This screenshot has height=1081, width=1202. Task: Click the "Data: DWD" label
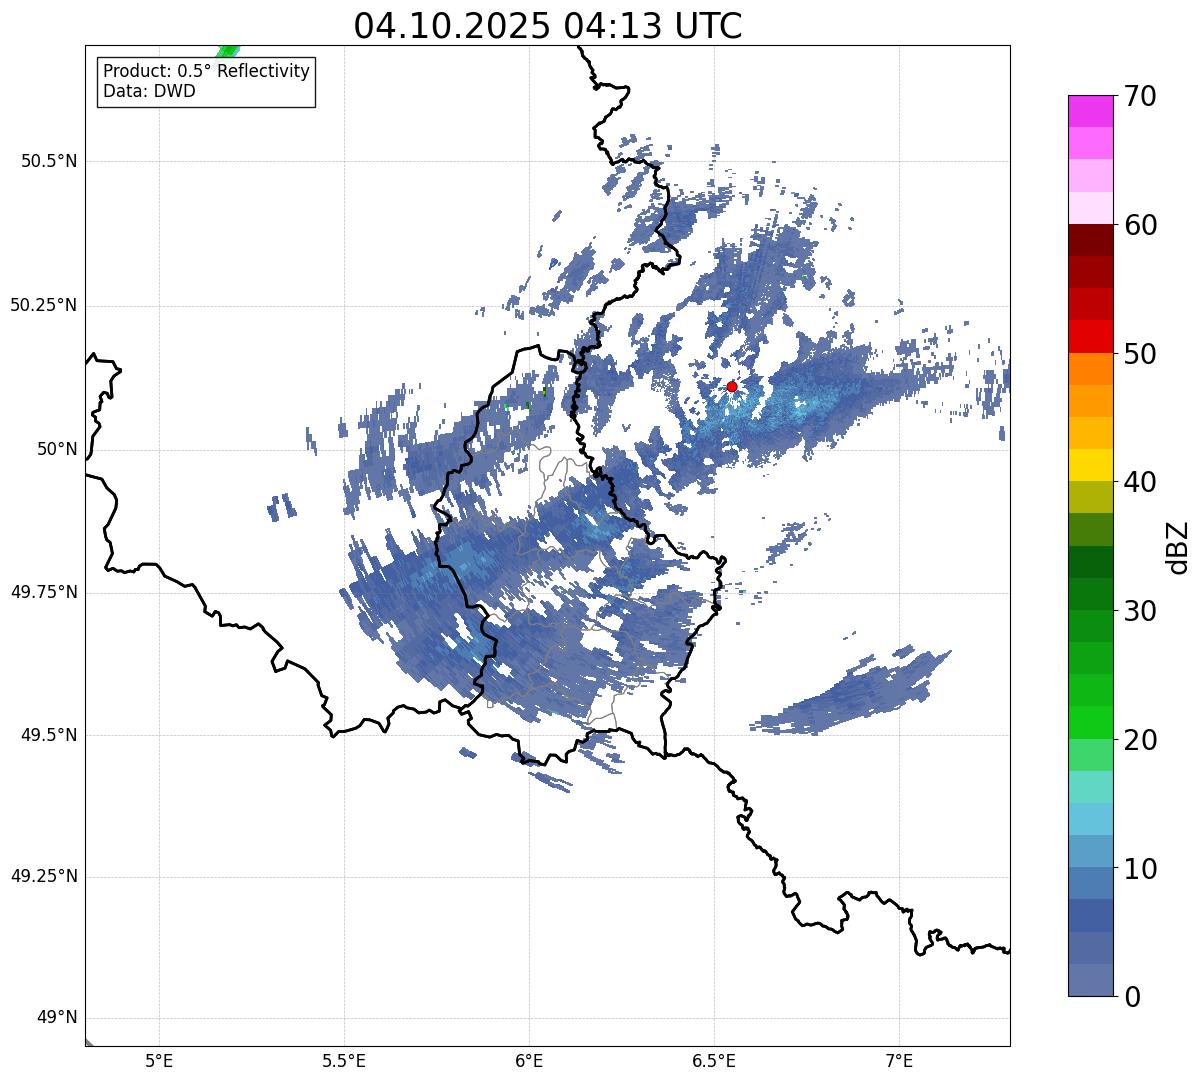(149, 92)
